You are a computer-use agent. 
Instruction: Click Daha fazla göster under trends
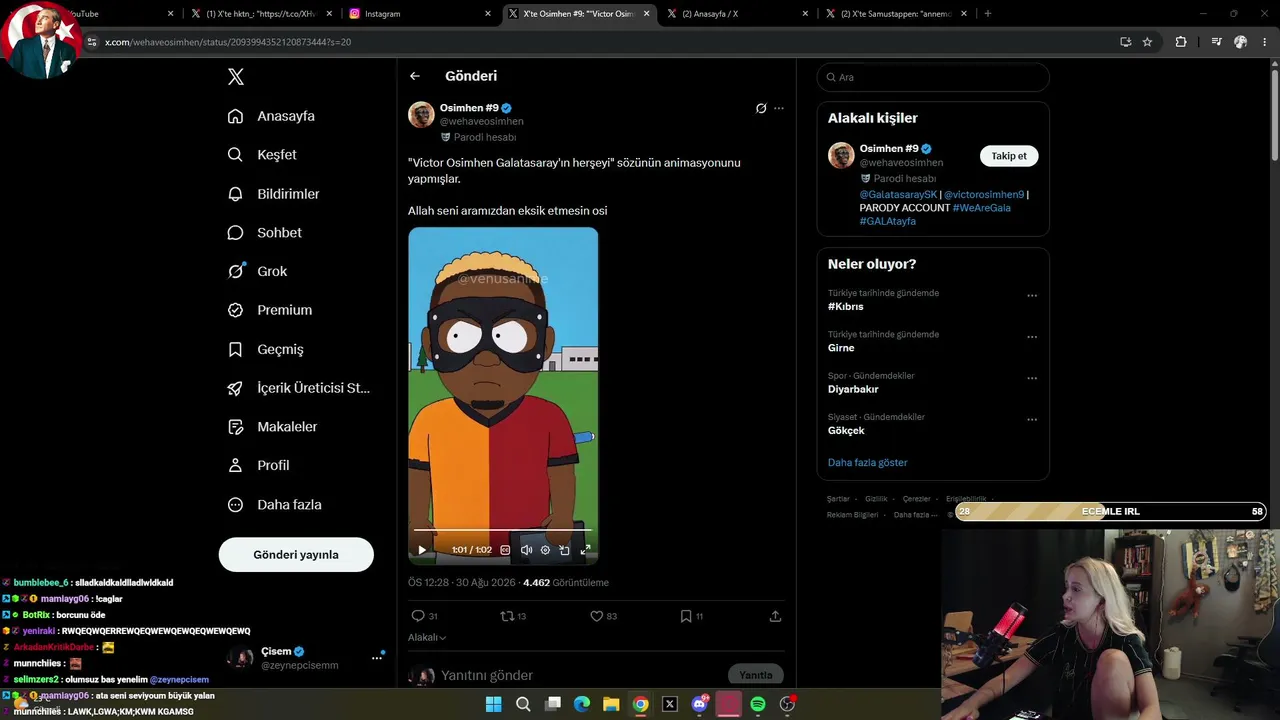click(867, 463)
